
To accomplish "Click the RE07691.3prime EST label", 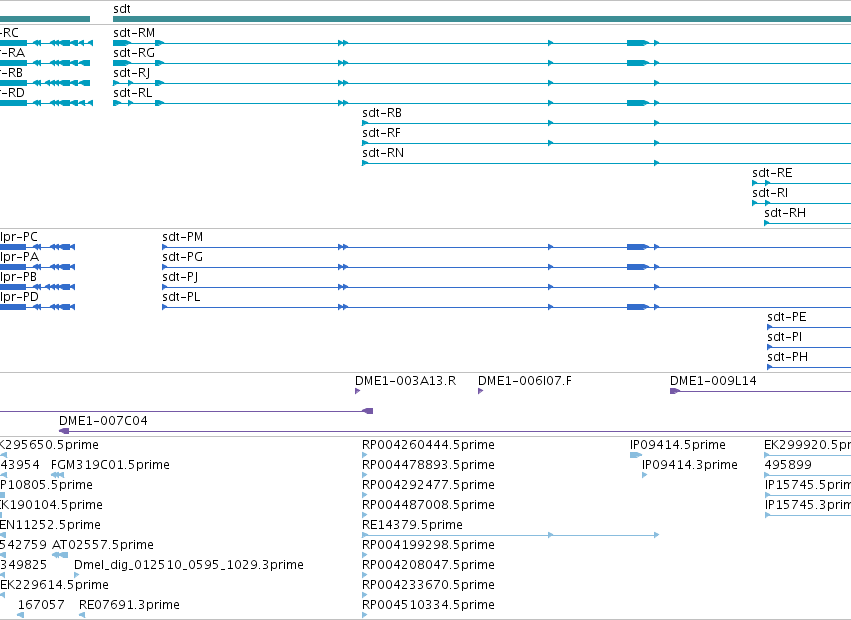I will tap(129, 605).
